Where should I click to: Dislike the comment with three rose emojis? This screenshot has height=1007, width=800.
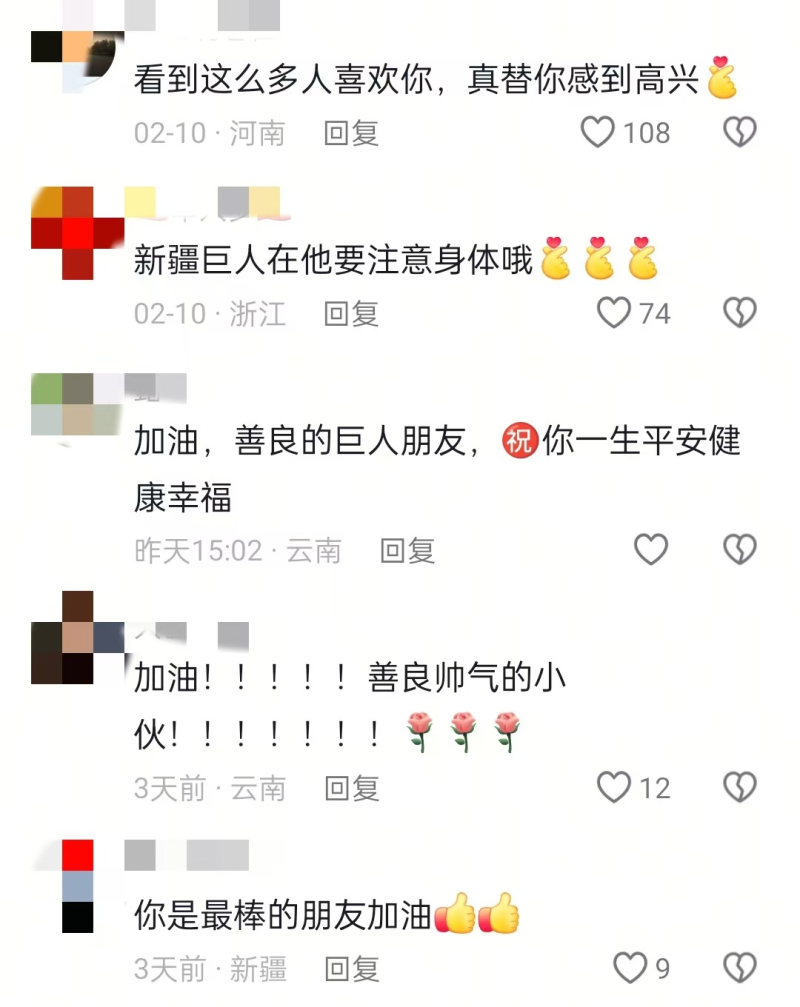(x=740, y=787)
